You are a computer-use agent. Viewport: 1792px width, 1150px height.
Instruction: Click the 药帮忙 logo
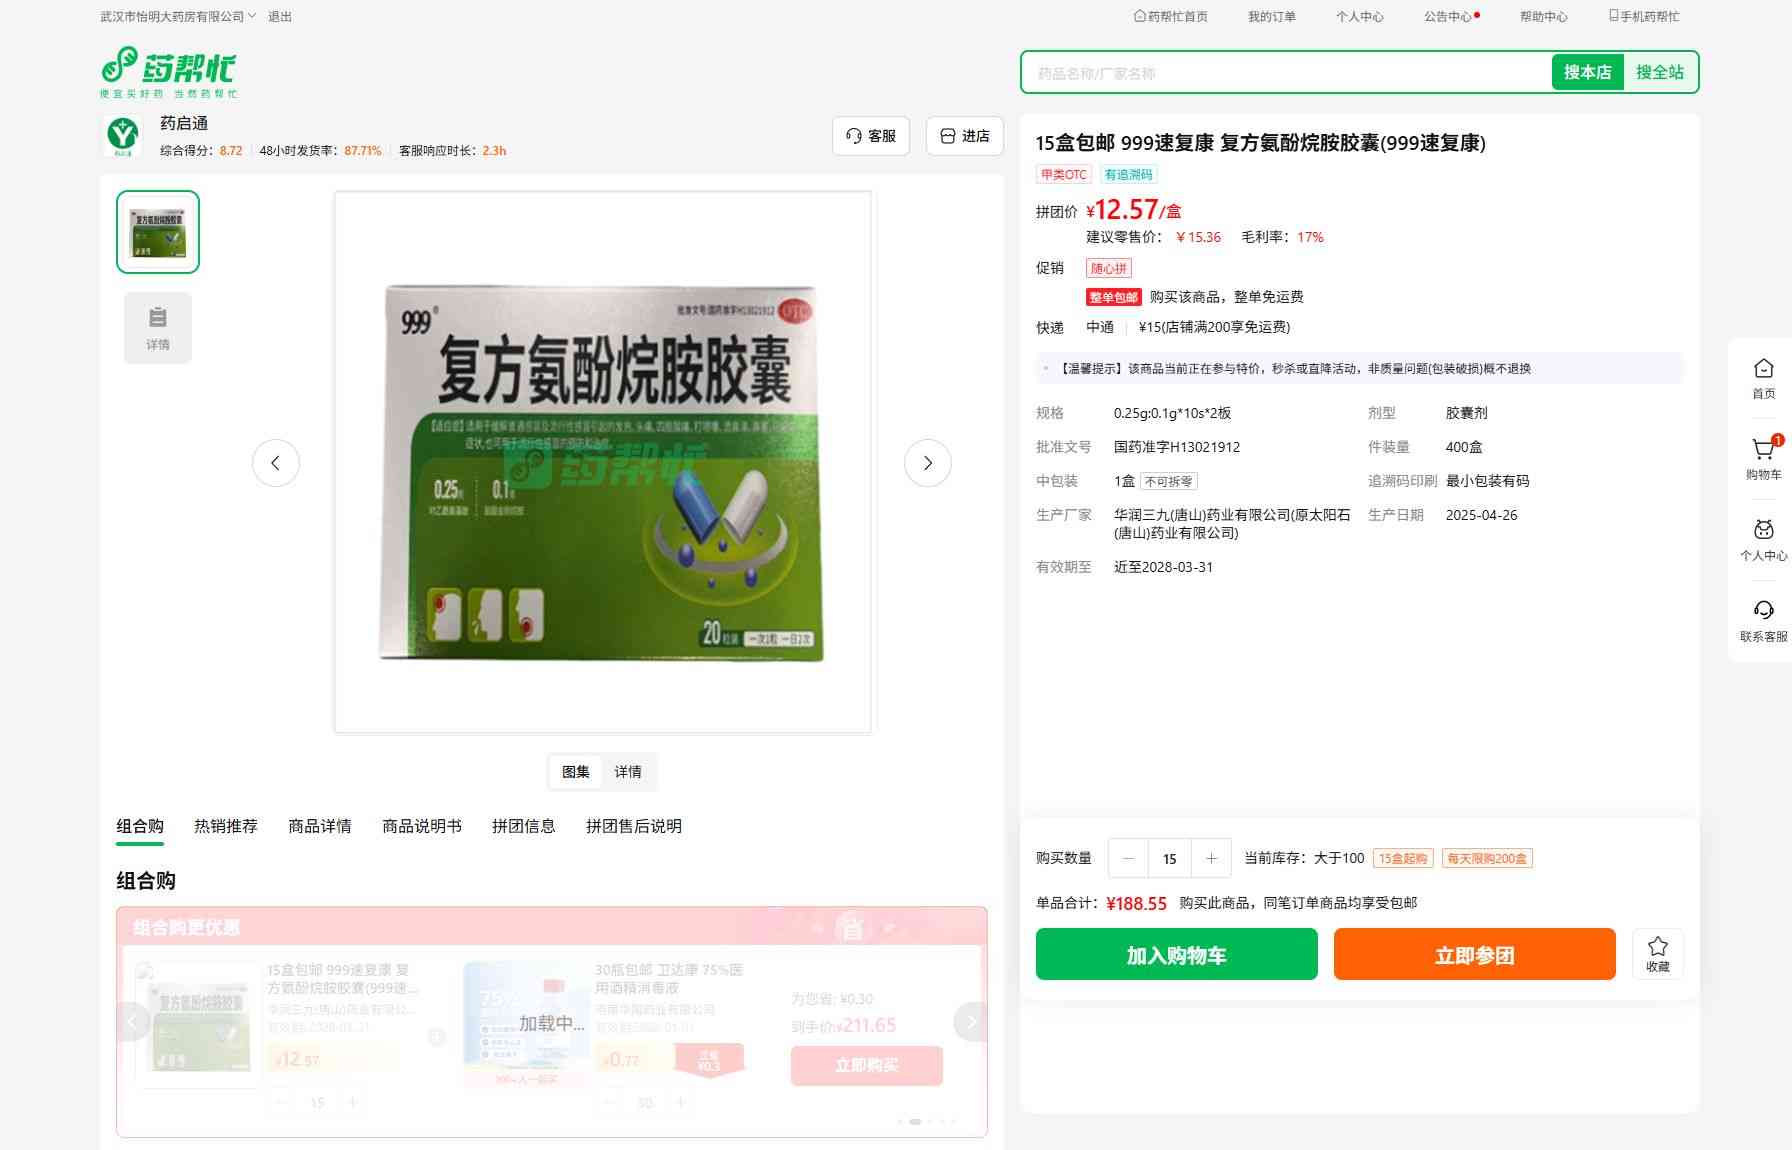[x=168, y=72]
